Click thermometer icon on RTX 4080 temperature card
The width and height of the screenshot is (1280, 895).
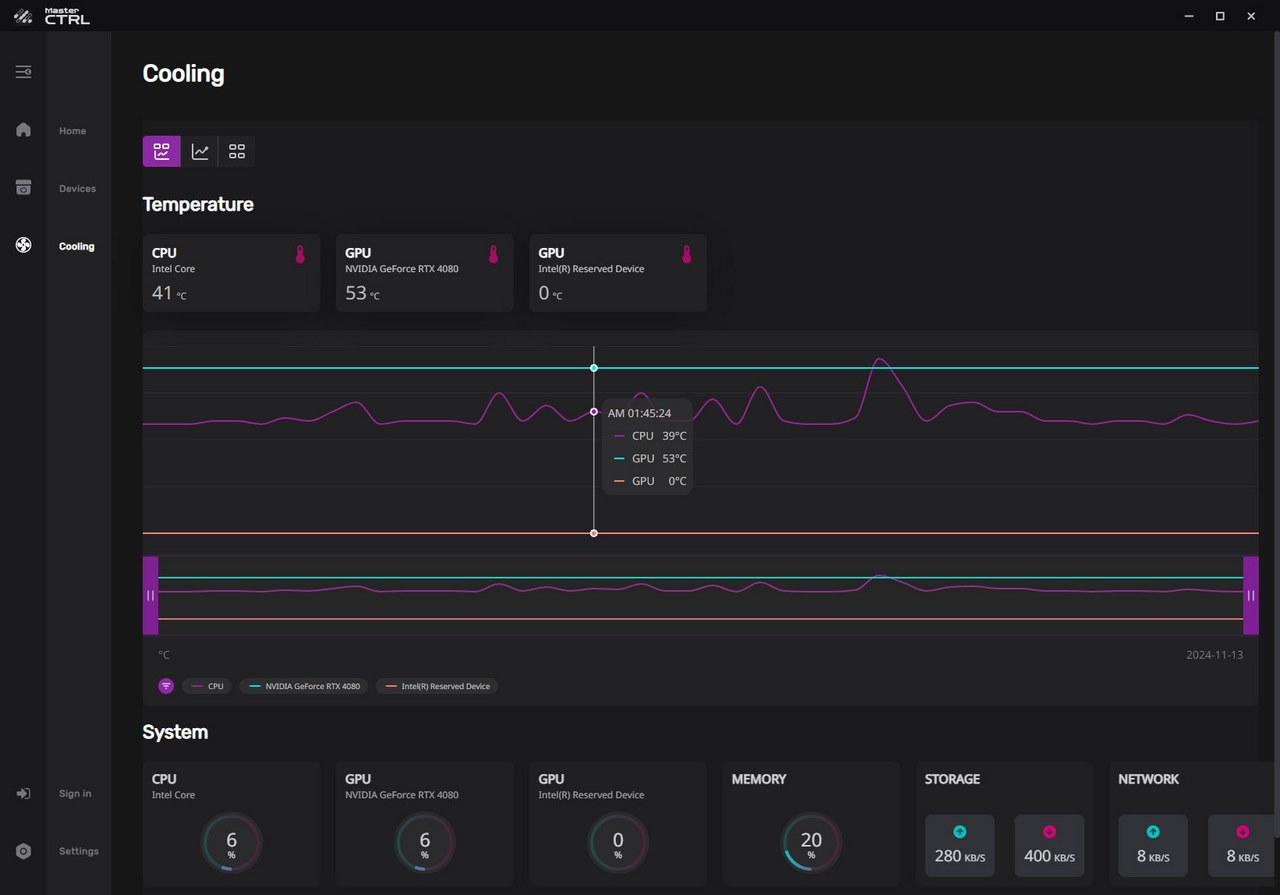click(x=493, y=254)
